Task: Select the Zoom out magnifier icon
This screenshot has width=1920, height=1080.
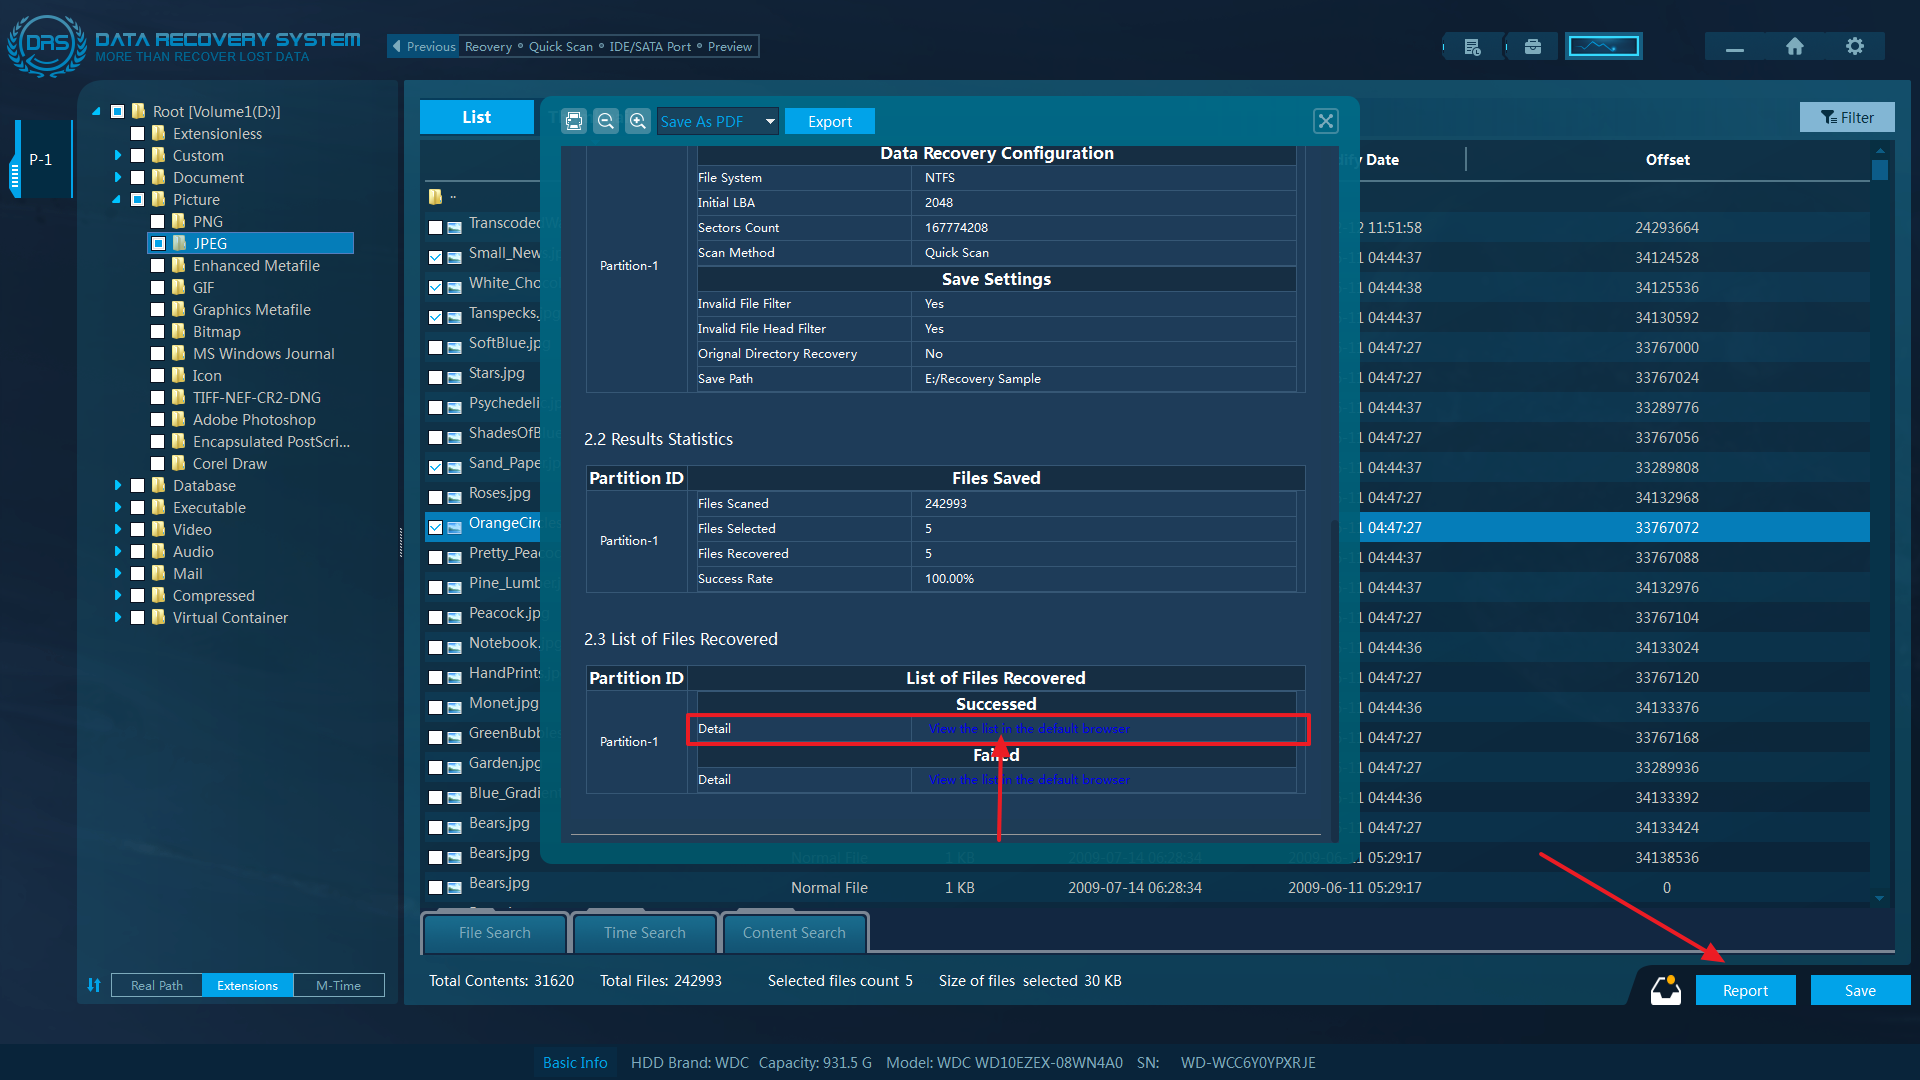Action: click(606, 121)
